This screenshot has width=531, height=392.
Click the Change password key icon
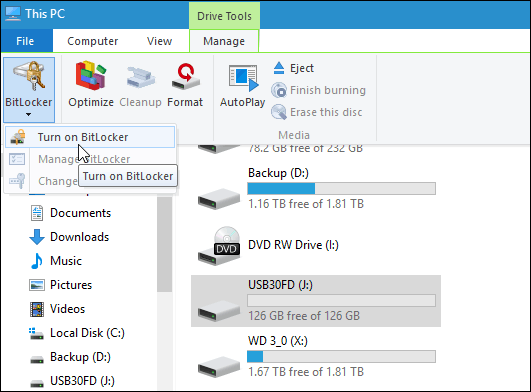17,180
